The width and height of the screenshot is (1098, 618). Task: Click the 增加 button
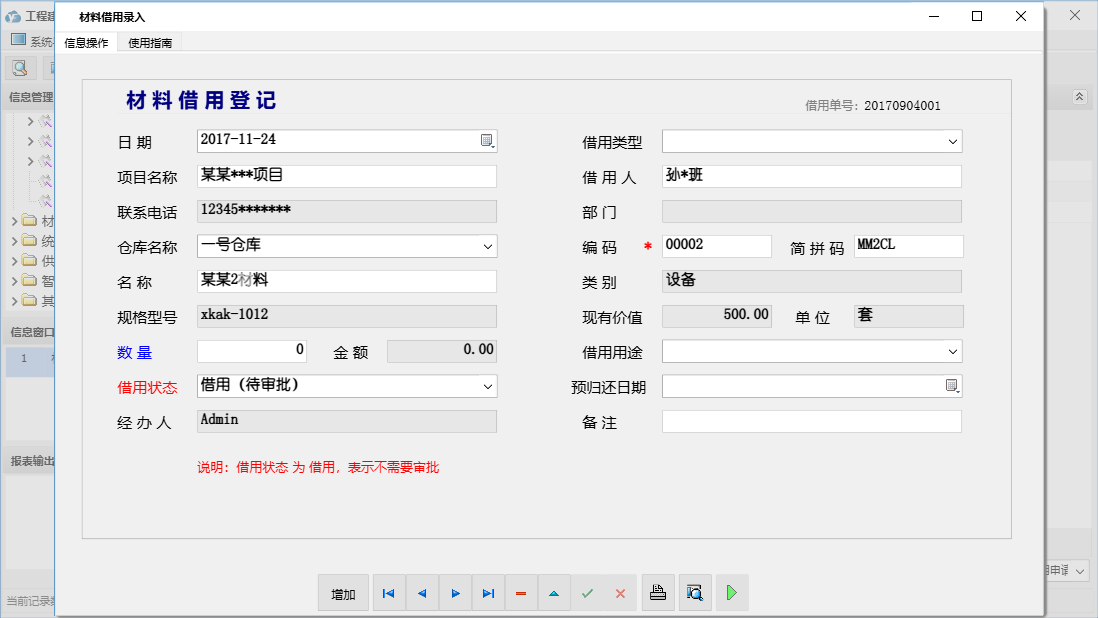tap(343, 593)
